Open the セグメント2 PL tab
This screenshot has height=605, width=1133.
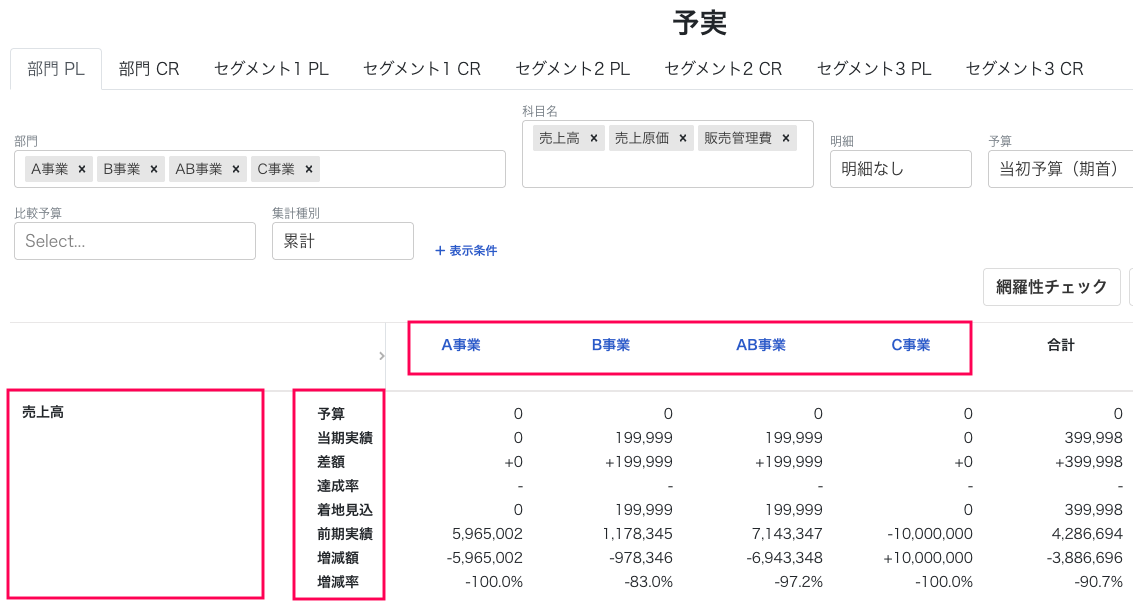pos(573,69)
